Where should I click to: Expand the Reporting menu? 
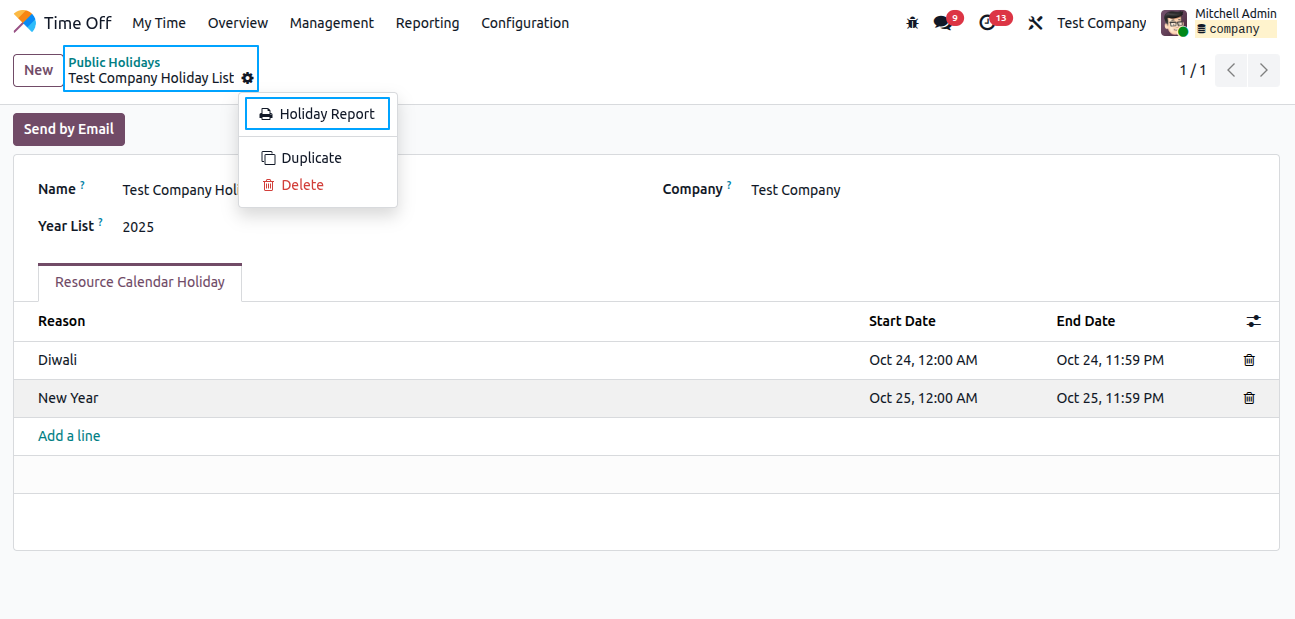(x=427, y=23)
